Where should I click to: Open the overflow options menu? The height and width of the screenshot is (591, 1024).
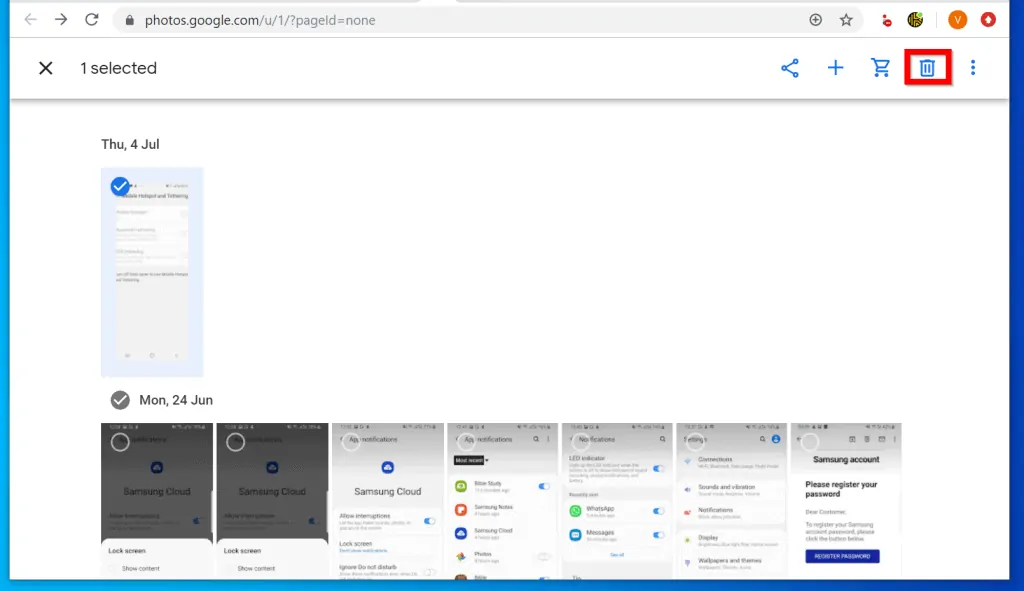pyautogui.click(x=973, y=67)
